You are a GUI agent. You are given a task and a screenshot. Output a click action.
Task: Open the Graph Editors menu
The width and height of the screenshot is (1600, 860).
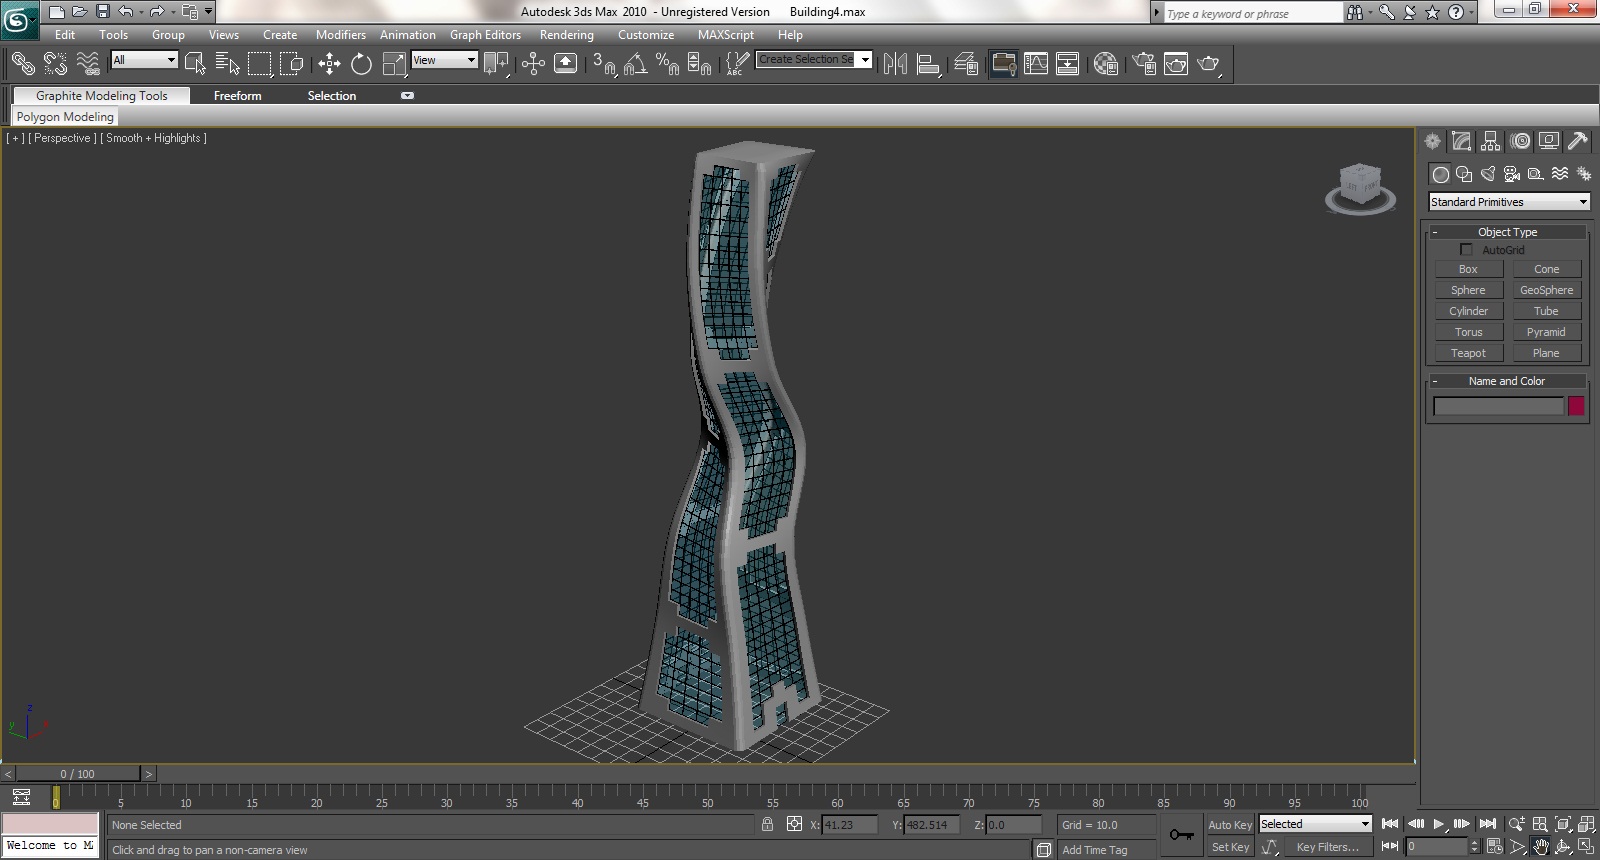[x=485, y=35]
